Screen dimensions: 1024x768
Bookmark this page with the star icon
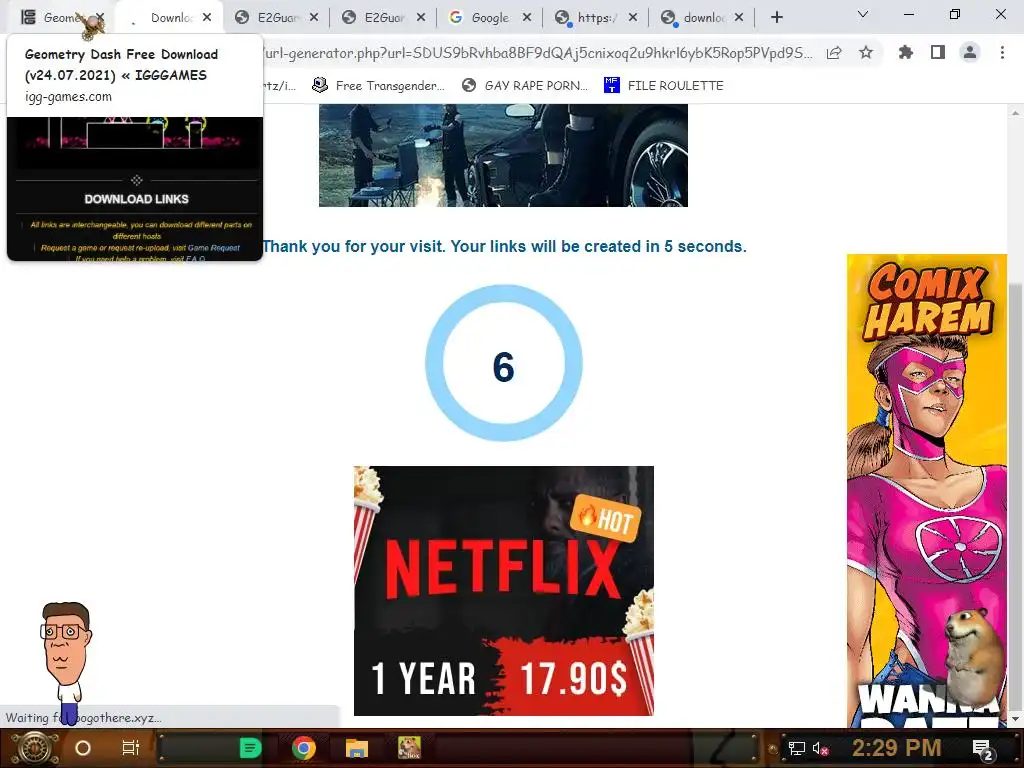[866, 53]
